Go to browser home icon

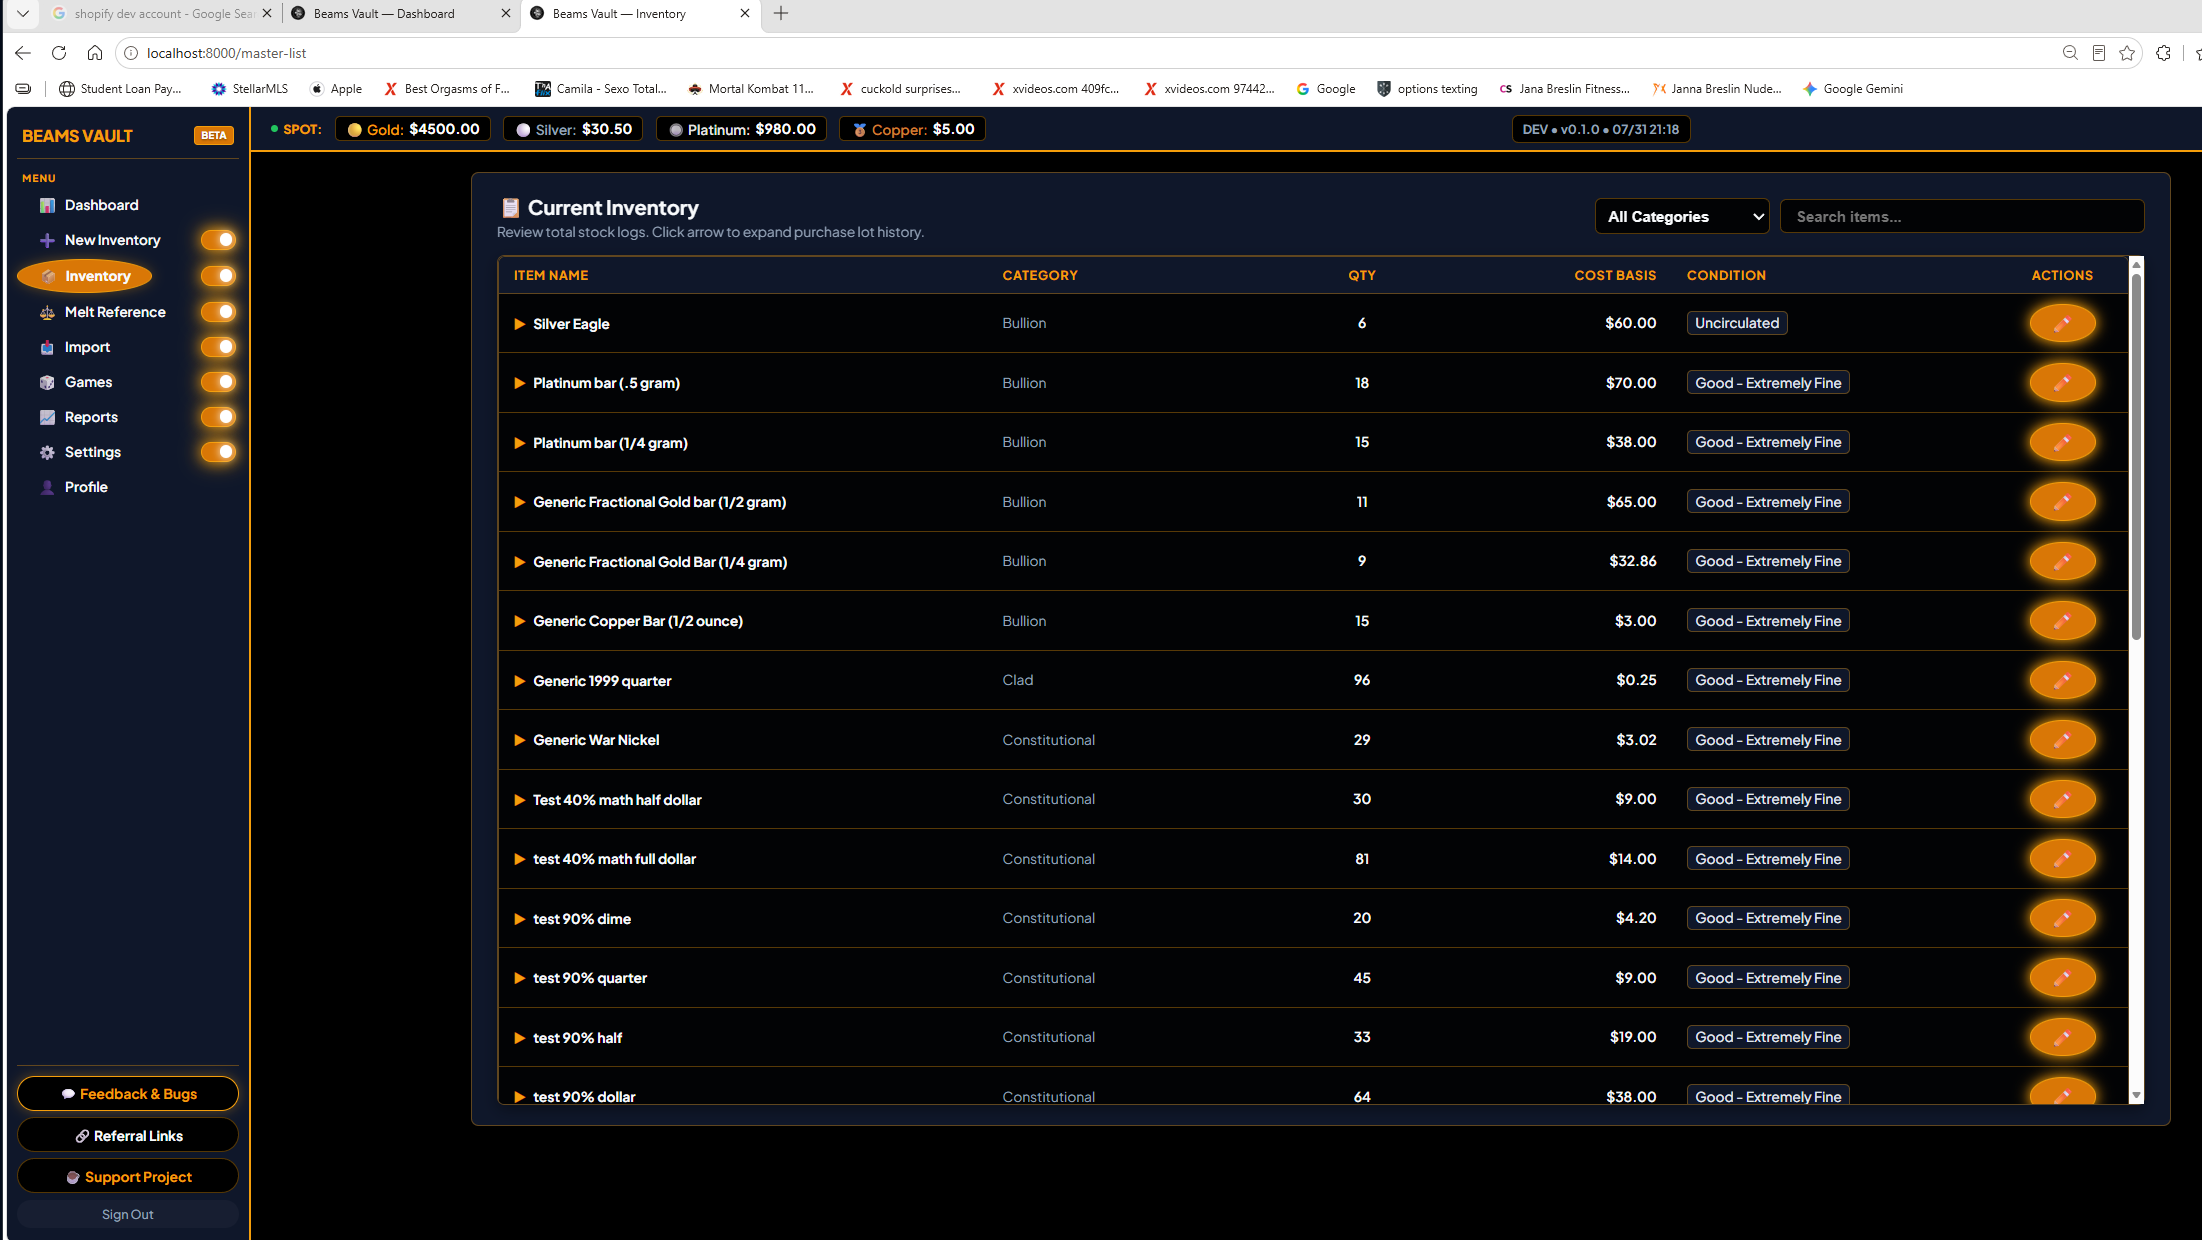pyautogui.click(x=95, y=53)
